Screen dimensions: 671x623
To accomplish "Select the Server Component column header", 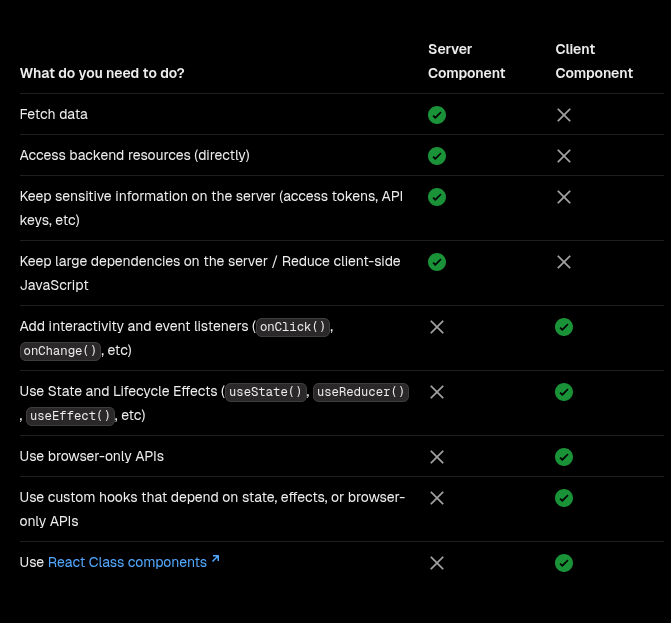I will pyautogui.click(x=466, y=61).
